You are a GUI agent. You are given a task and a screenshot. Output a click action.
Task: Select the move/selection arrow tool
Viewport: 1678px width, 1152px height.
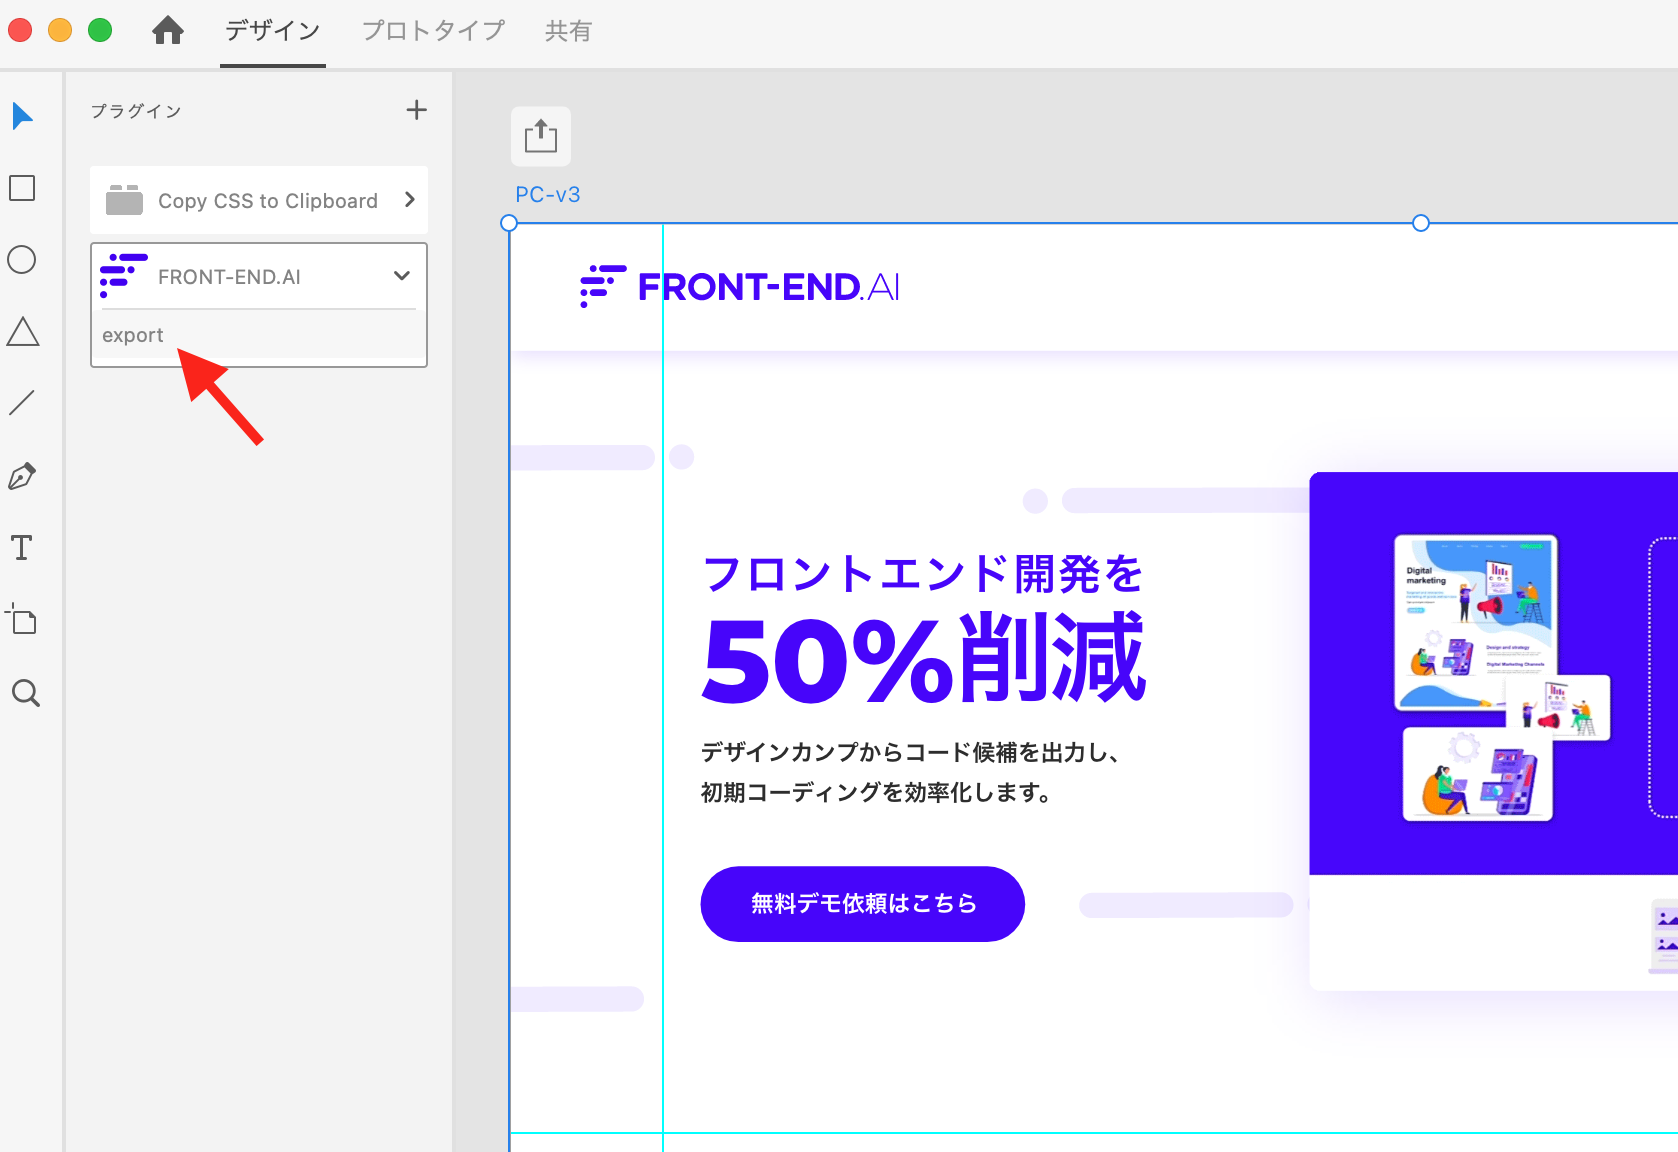tap(22, 116)
